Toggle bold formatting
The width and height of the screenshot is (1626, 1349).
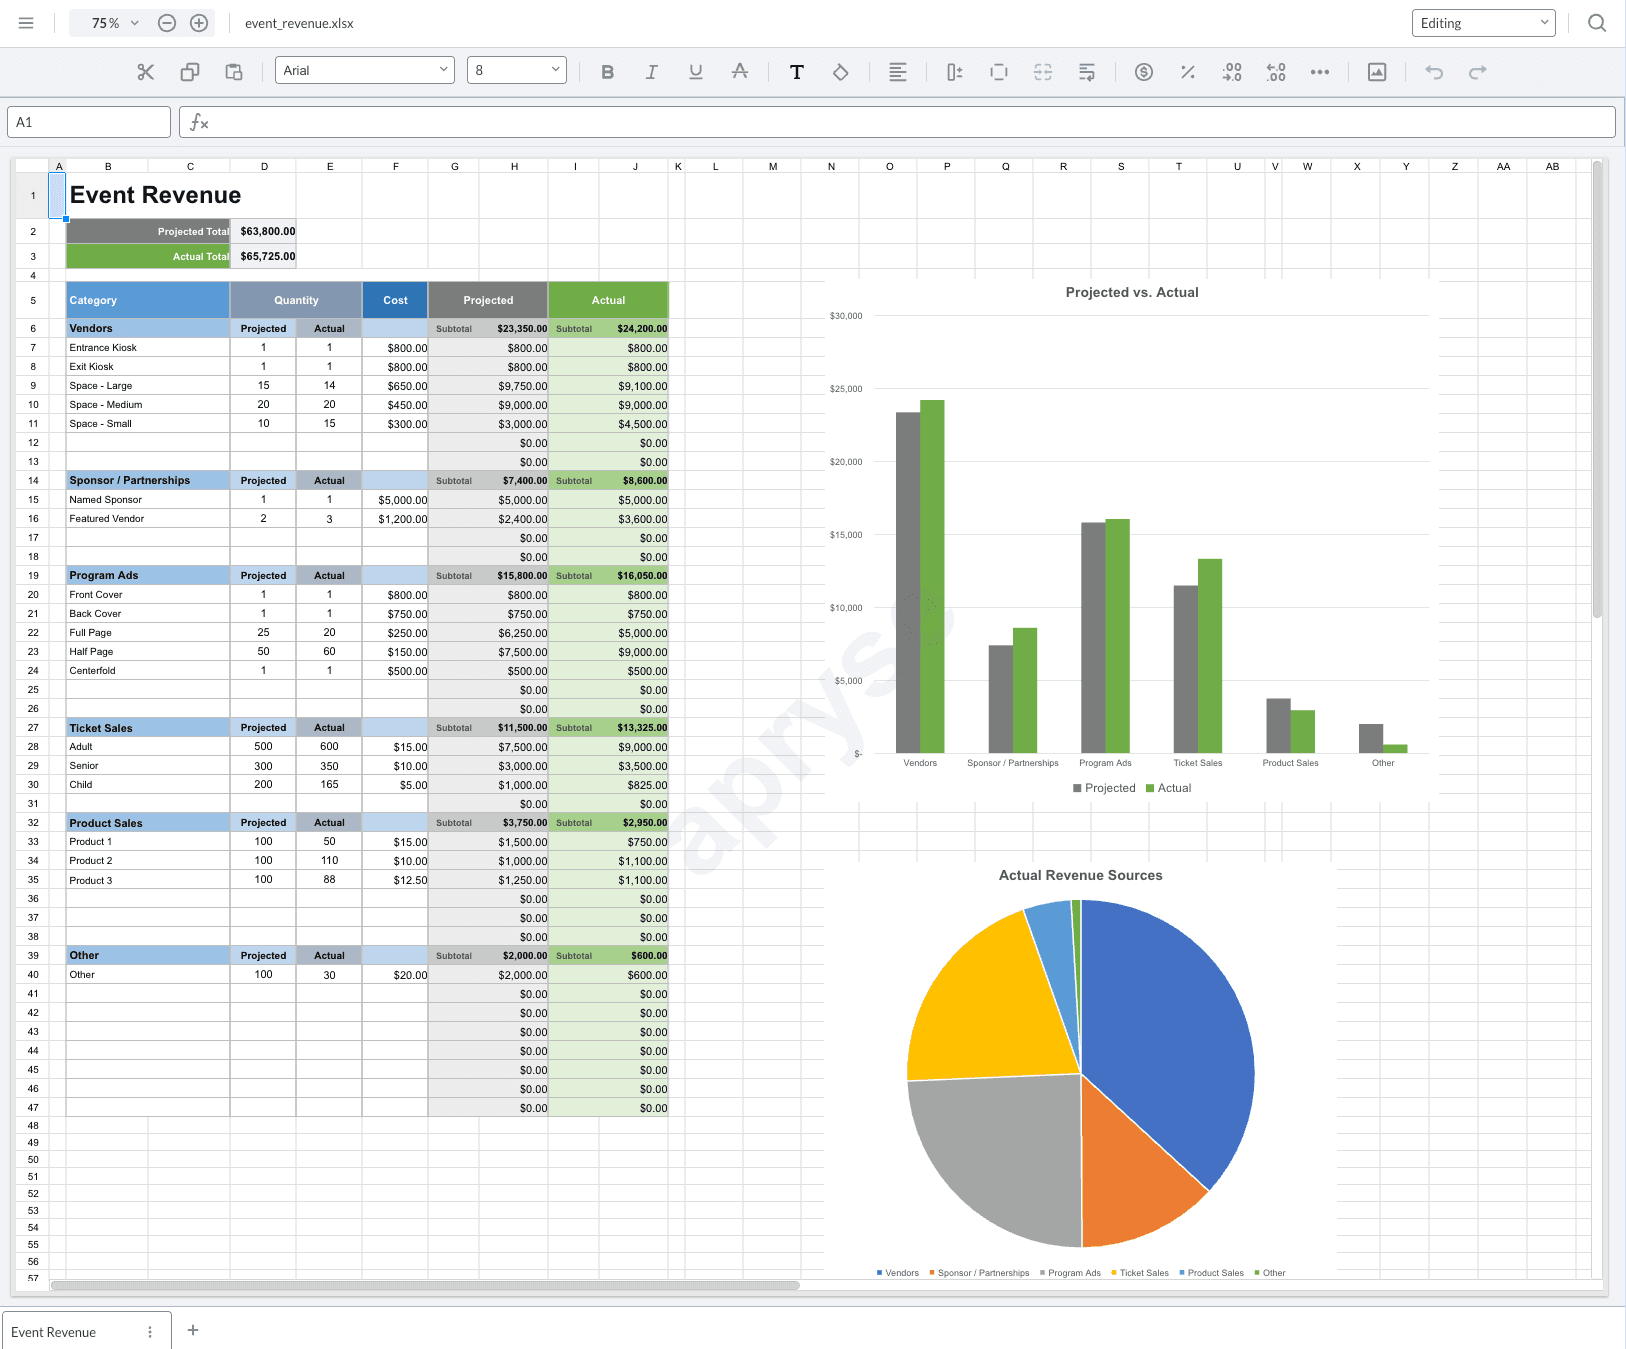coord(607,71)
